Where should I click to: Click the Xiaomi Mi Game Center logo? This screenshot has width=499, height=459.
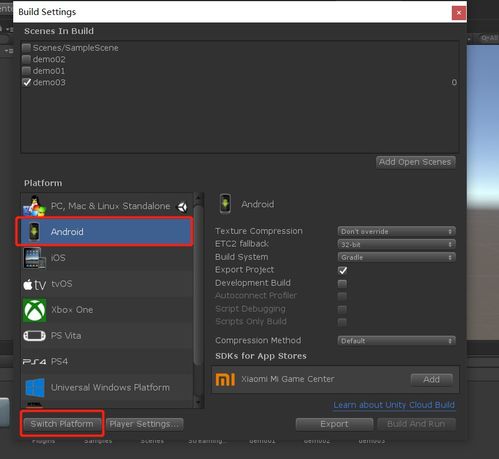coord(225,379)
